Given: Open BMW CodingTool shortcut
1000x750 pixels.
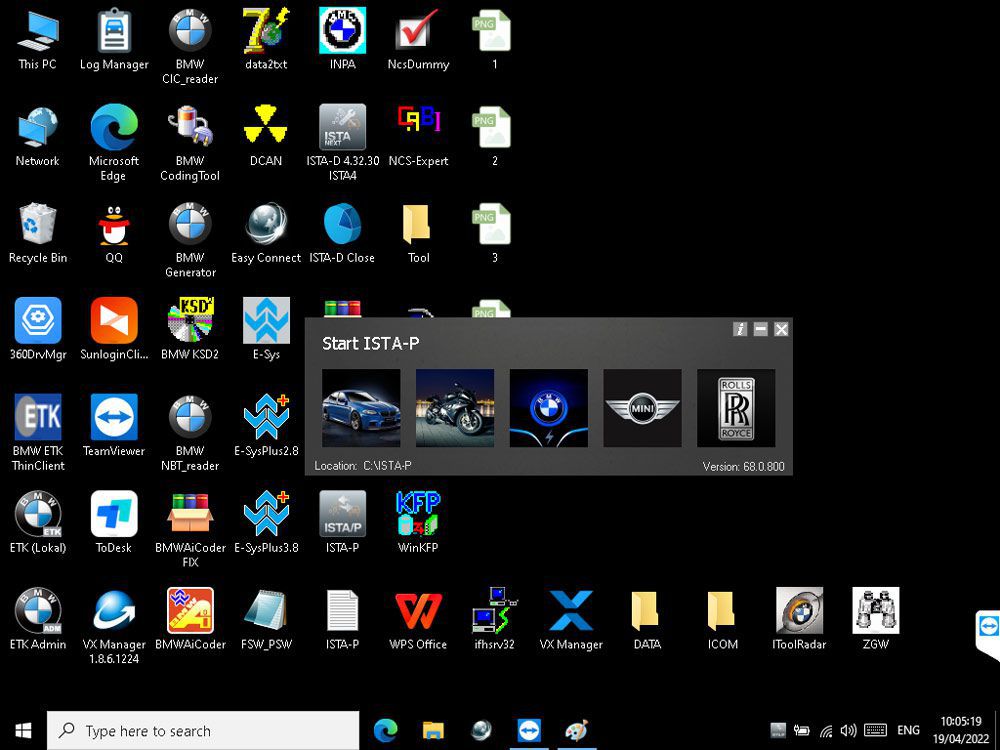Looking at the screenshot, I should (190, 143).
